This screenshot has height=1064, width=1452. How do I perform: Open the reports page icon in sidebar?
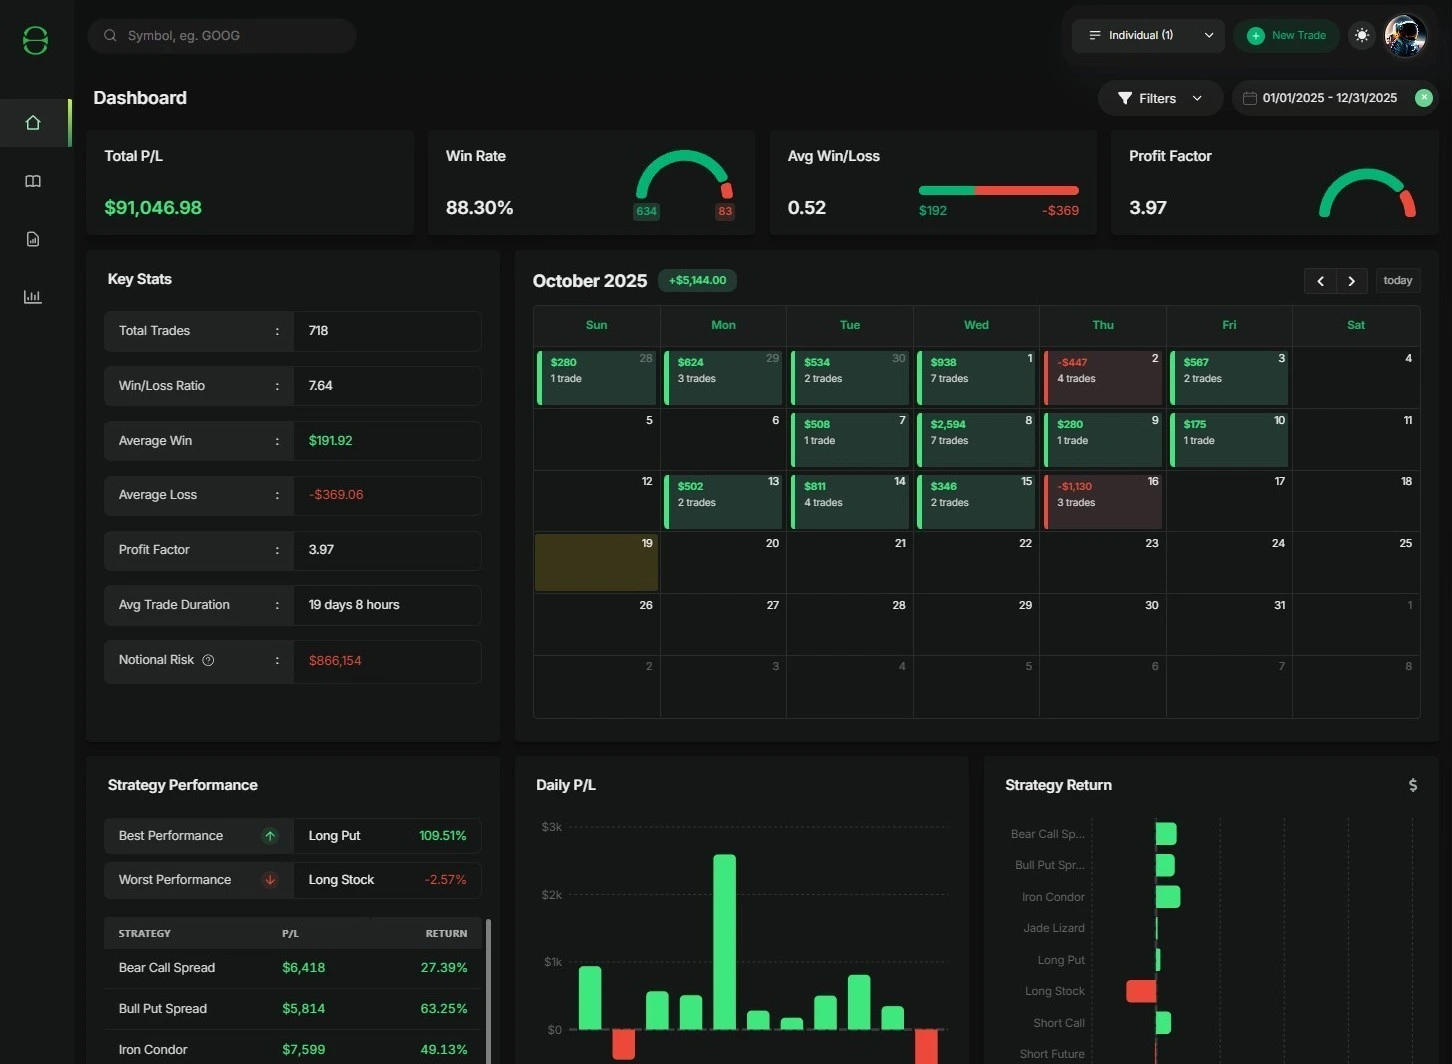click(x=33, y=239)
